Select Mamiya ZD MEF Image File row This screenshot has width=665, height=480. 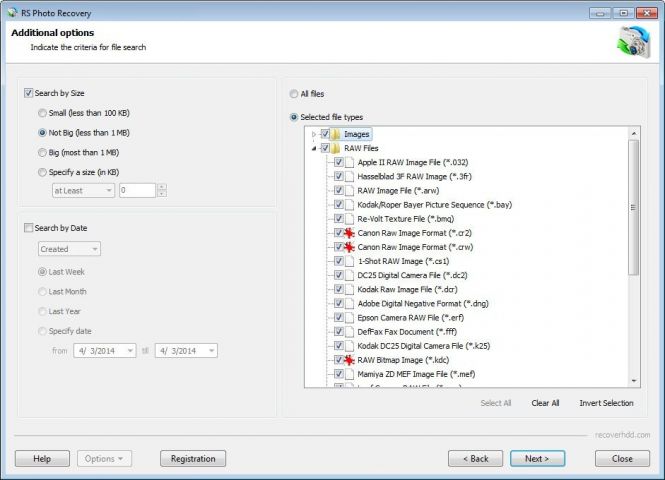point(416,374)
